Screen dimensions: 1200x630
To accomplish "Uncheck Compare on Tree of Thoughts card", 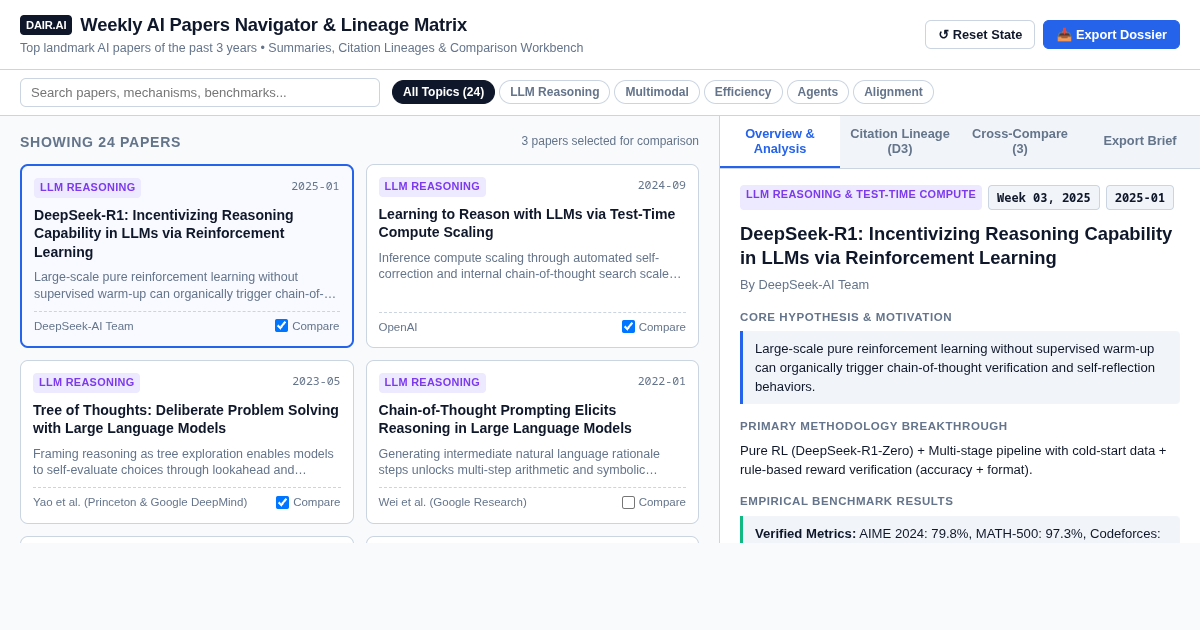I will click(x=282, y=502).
